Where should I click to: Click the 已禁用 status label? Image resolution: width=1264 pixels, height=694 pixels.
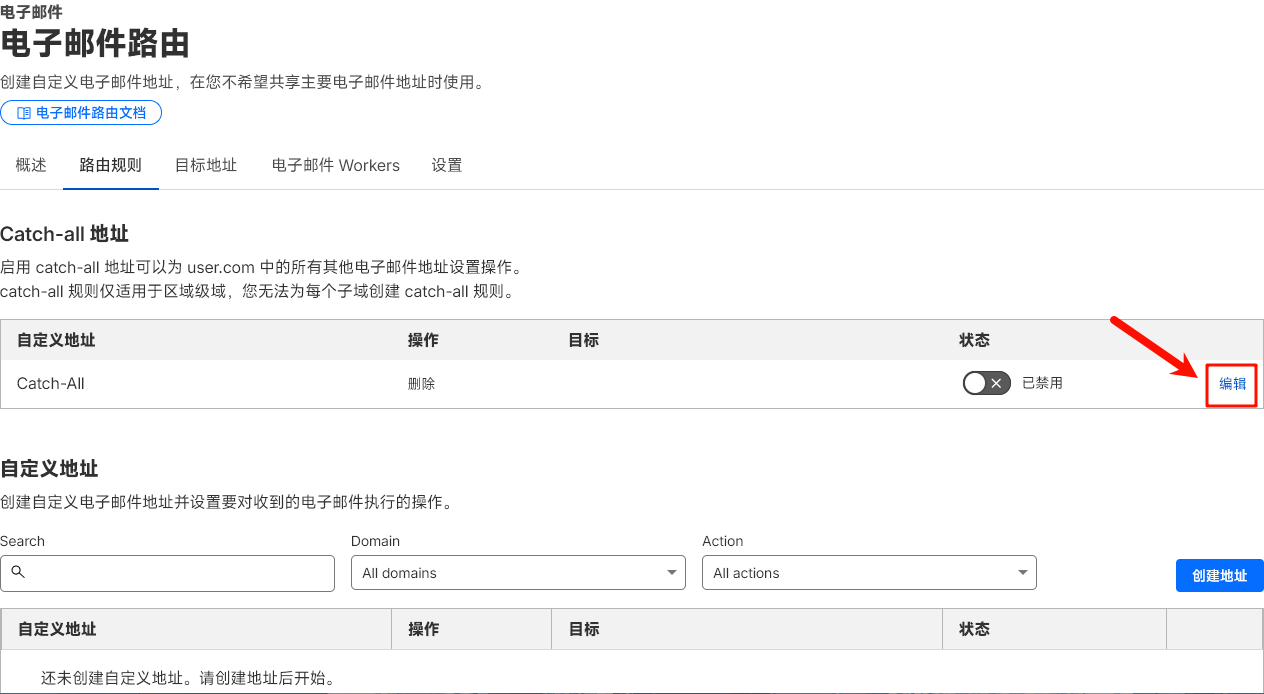(x=1042, y=383)
